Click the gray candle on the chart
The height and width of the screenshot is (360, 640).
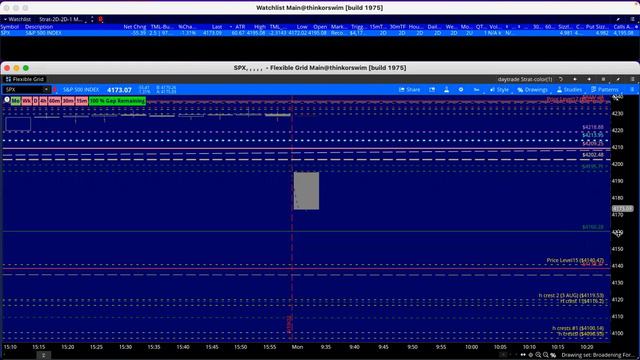coord(307,191)
